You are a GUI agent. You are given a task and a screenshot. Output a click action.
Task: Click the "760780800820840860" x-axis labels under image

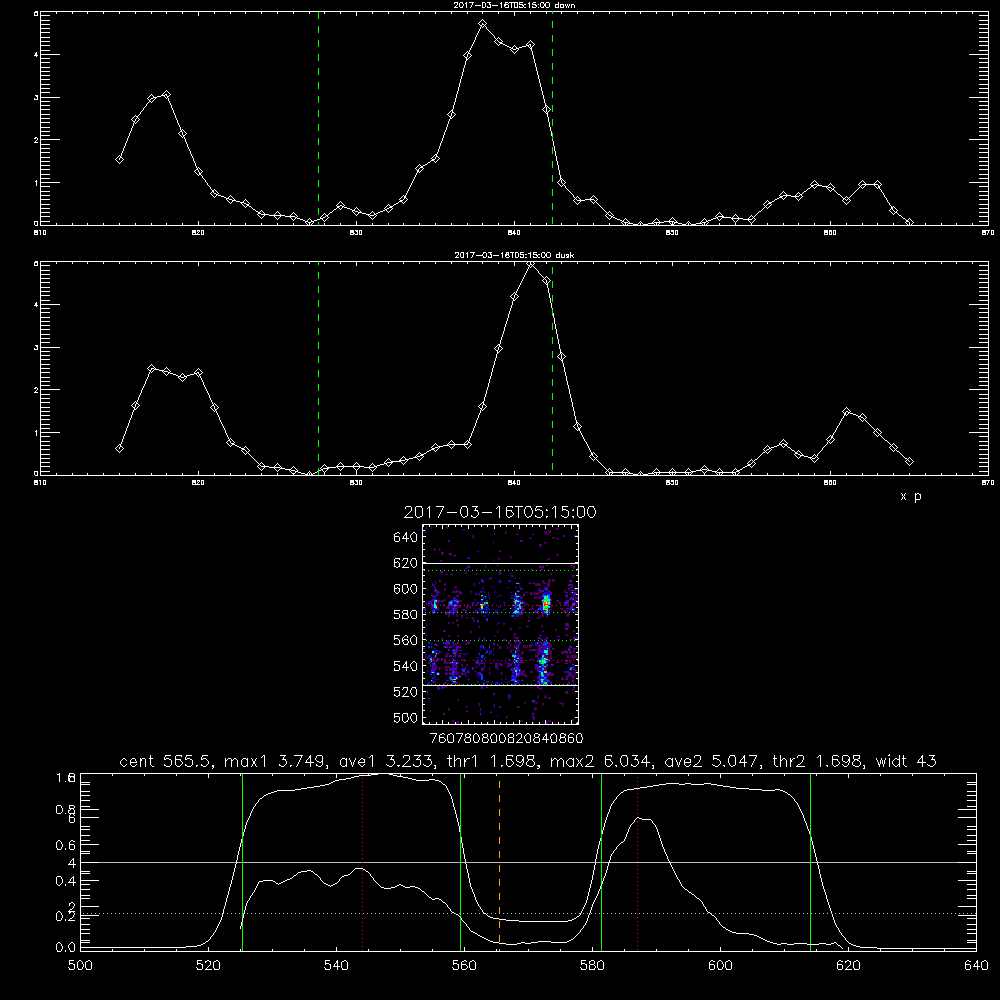click(506, 739)
